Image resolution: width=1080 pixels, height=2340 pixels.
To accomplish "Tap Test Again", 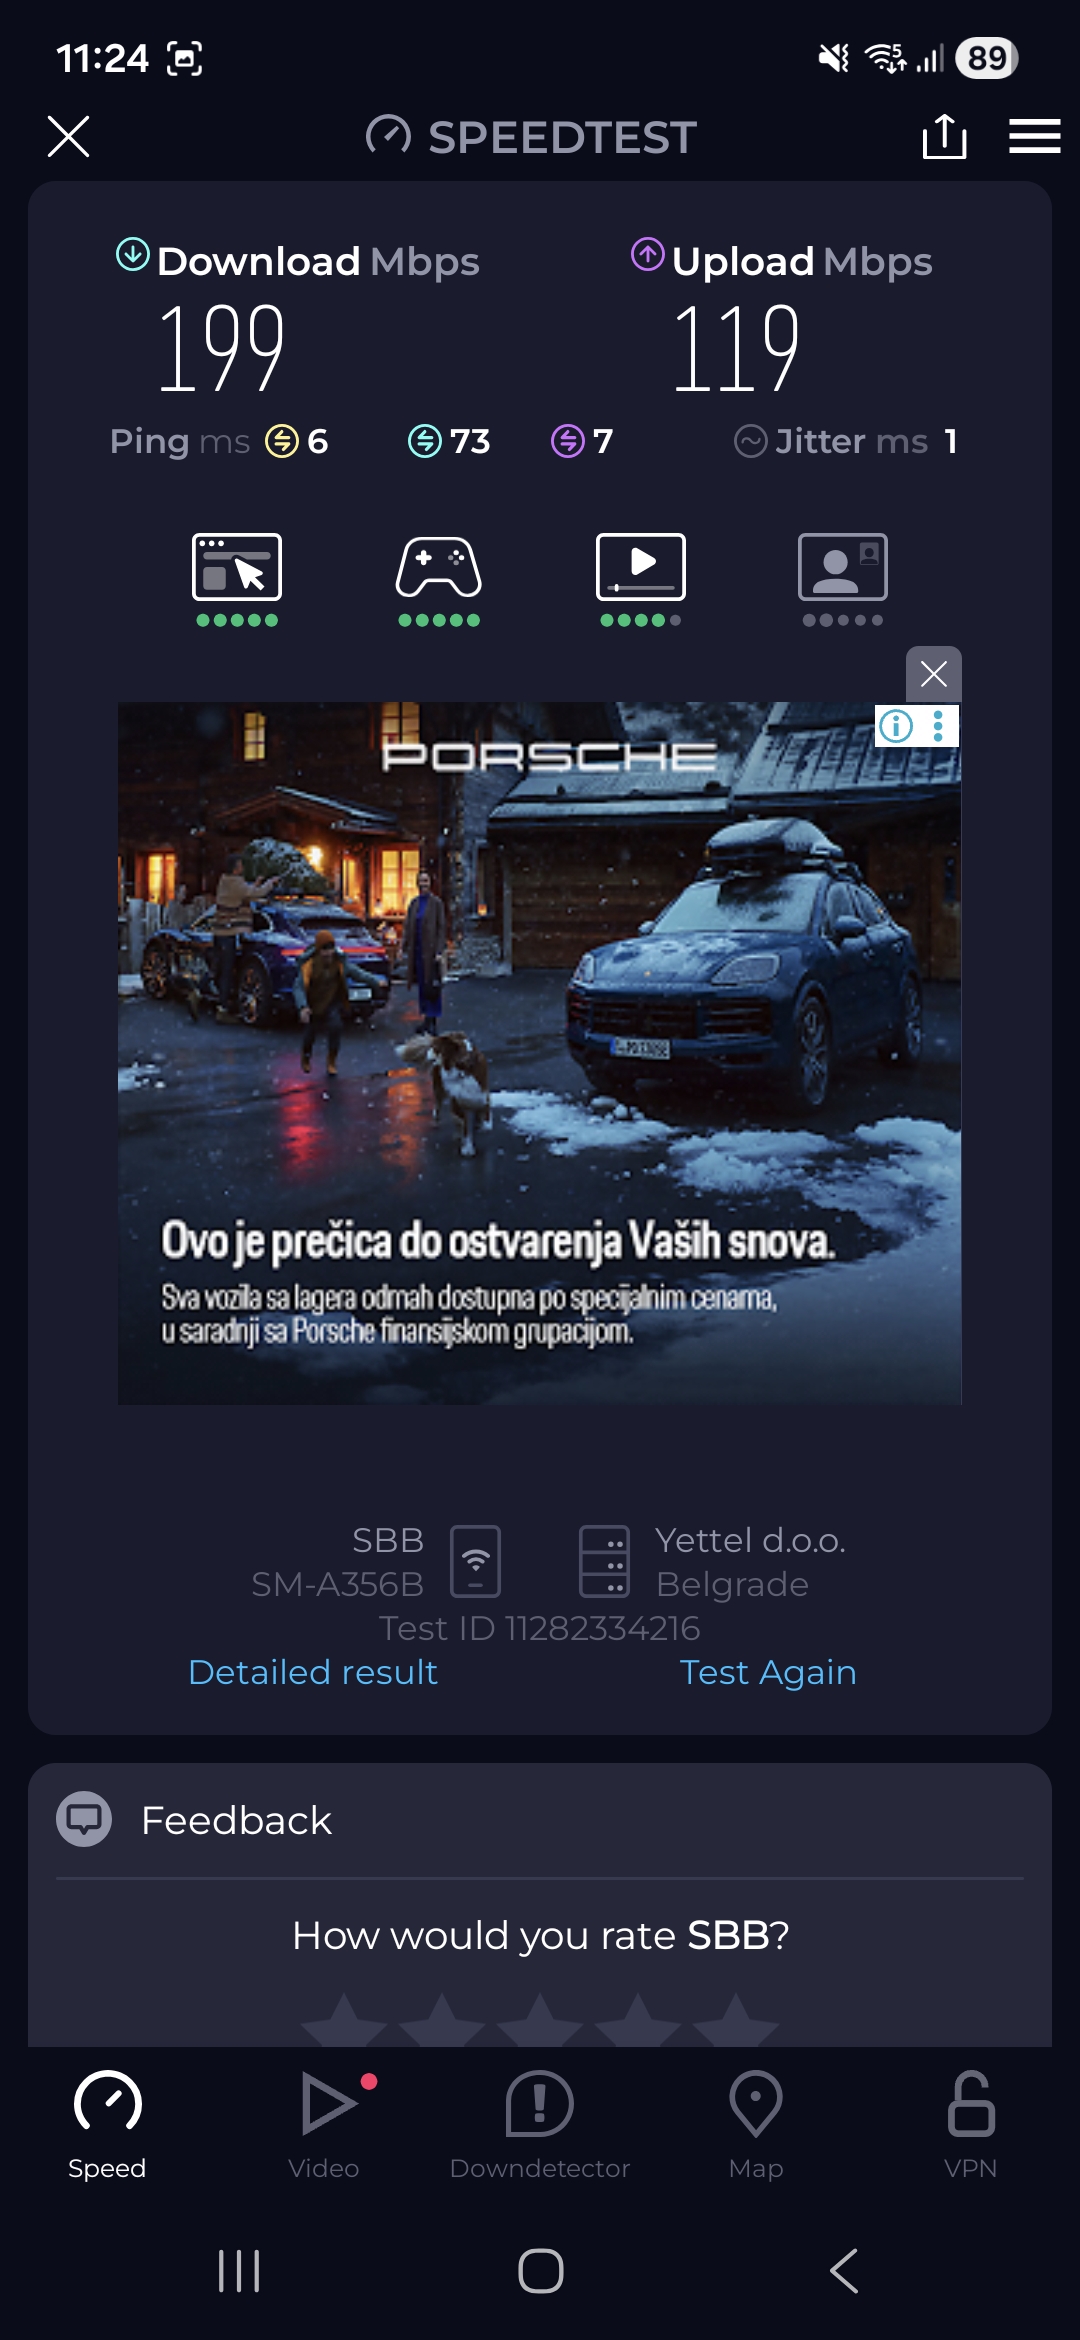I will tap(768, 1672).
